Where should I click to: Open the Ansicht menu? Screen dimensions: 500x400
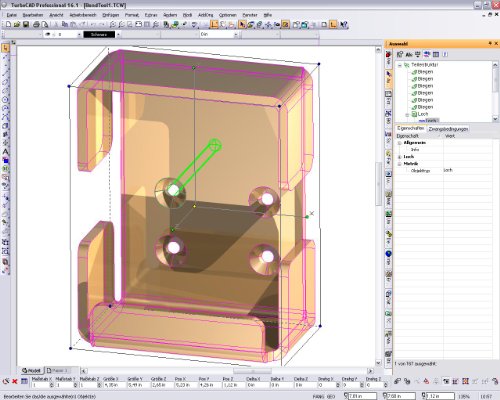[56, 15]
